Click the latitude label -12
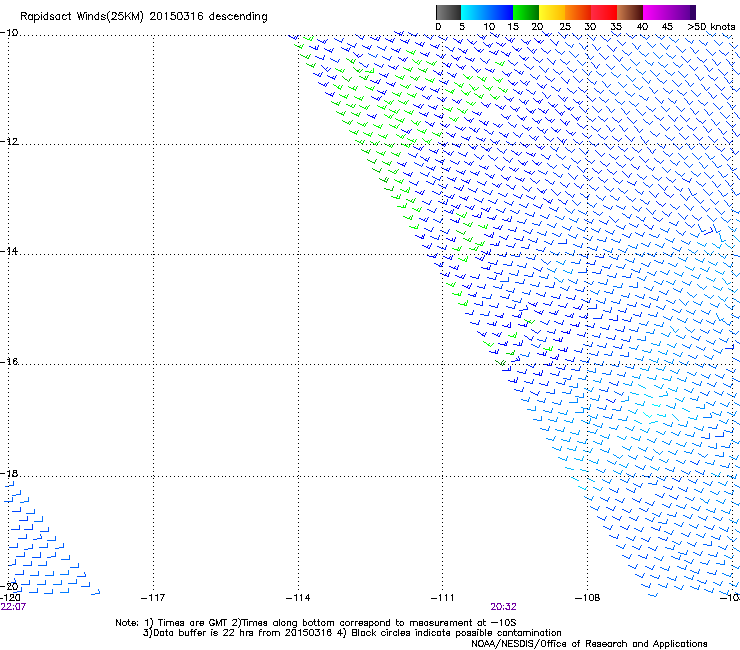The image size is (740, 650). point(9,142)
